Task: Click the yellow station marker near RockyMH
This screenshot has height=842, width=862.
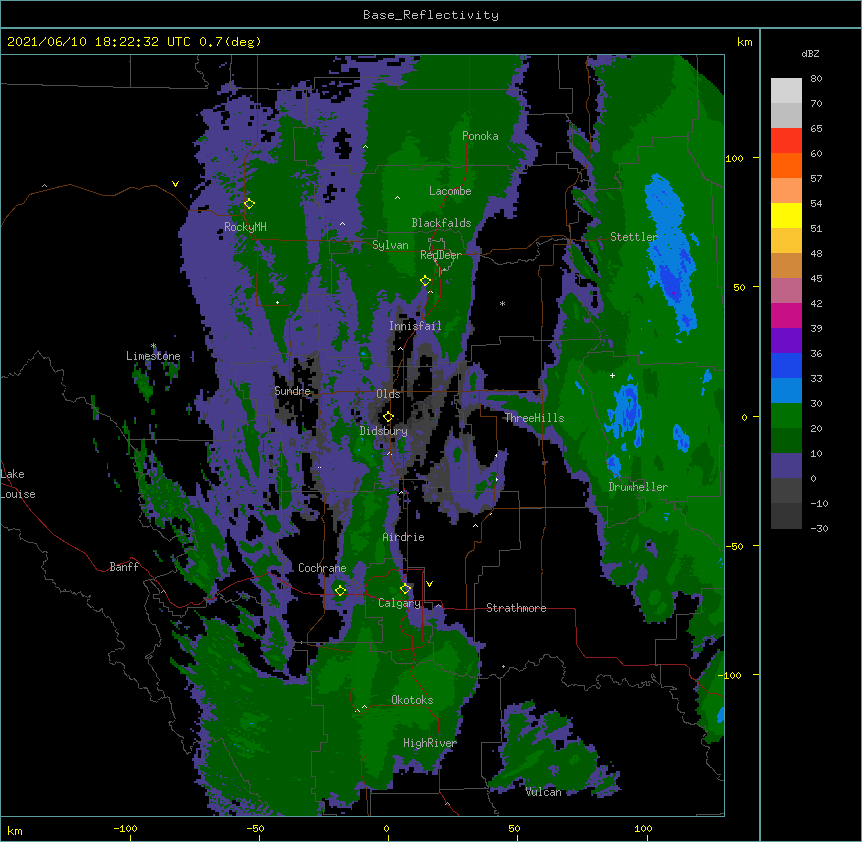Action: pos(249,204)
